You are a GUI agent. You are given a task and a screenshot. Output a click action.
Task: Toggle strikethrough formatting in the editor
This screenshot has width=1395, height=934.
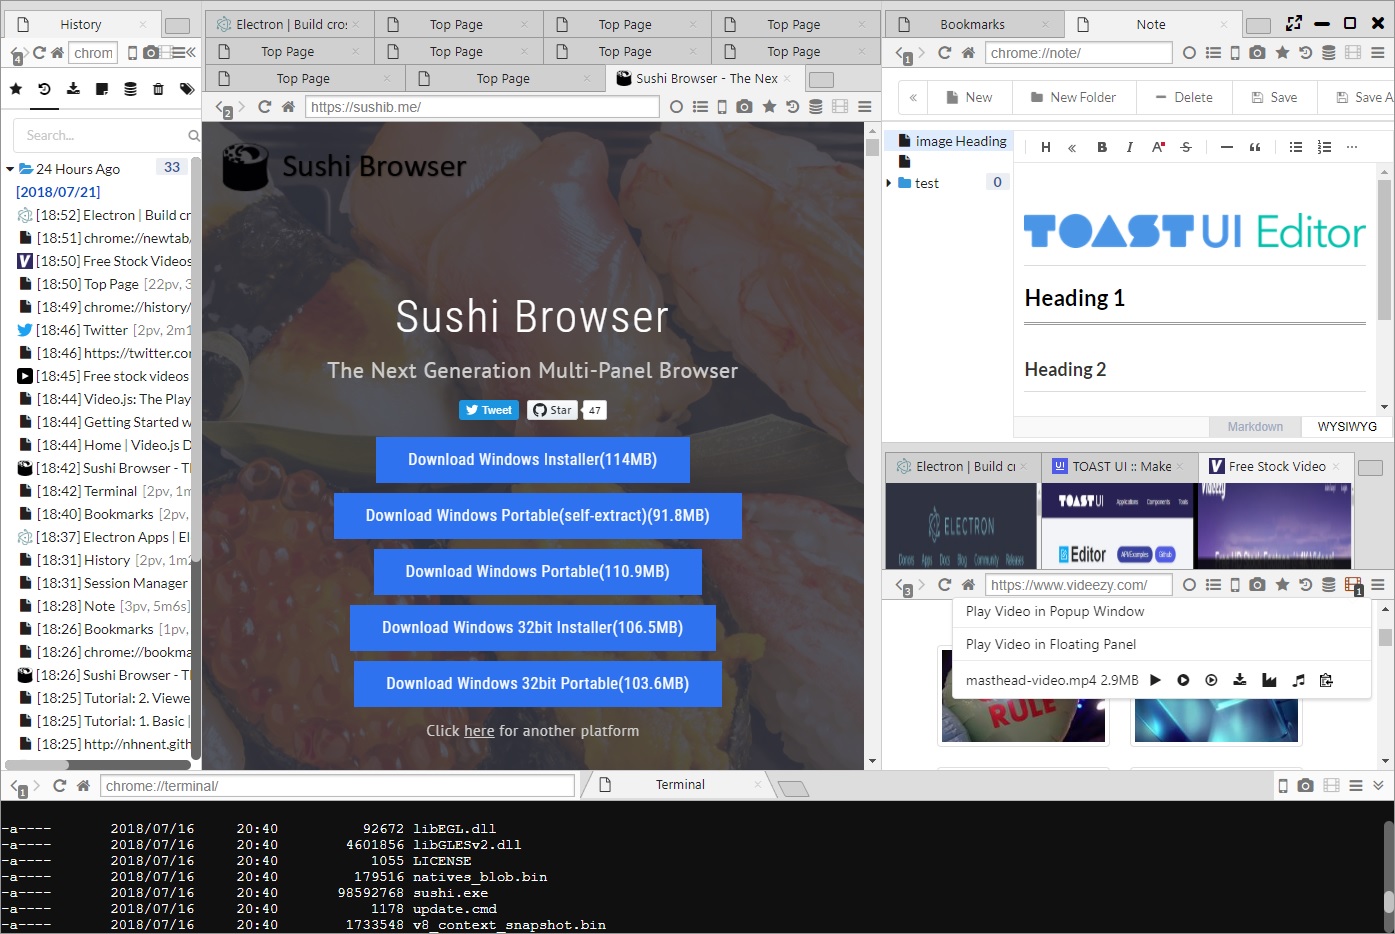(1185, 147)
